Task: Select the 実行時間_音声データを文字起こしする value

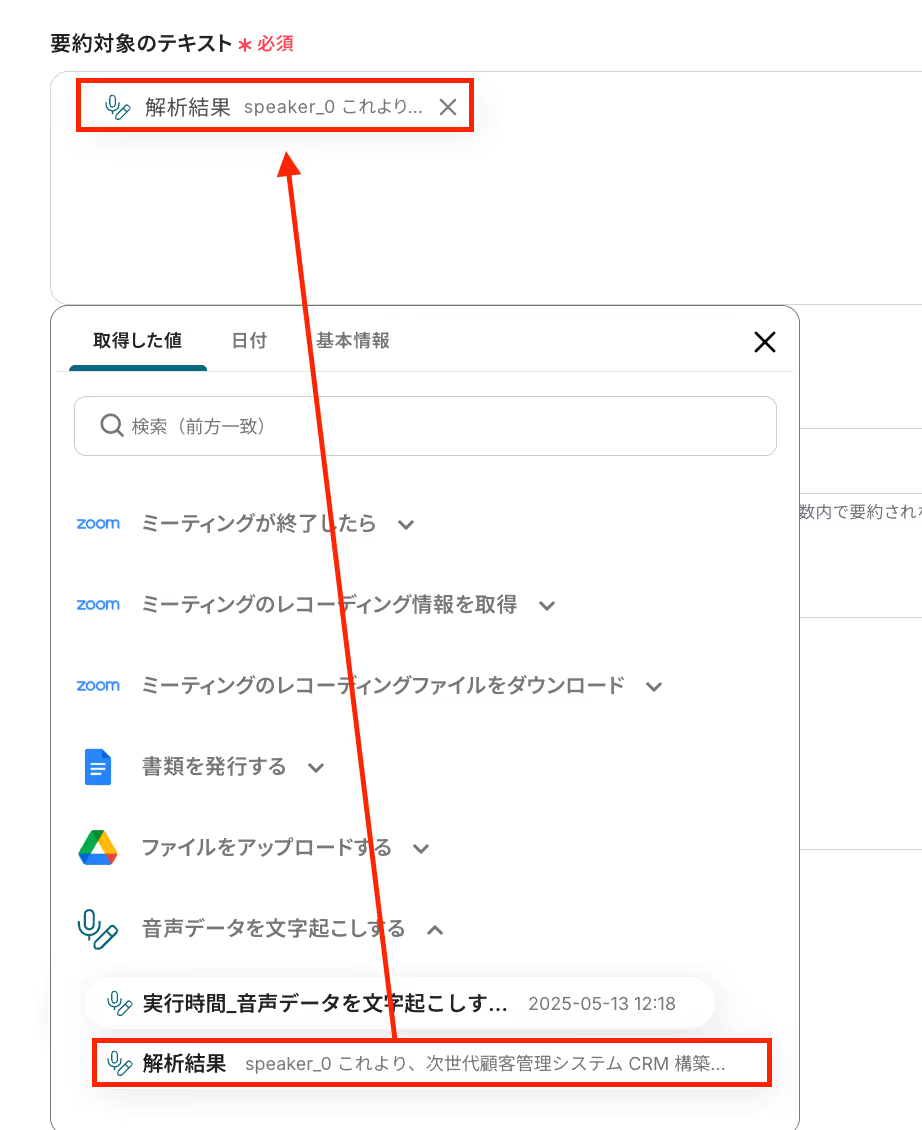Action: pos(399,1003)
